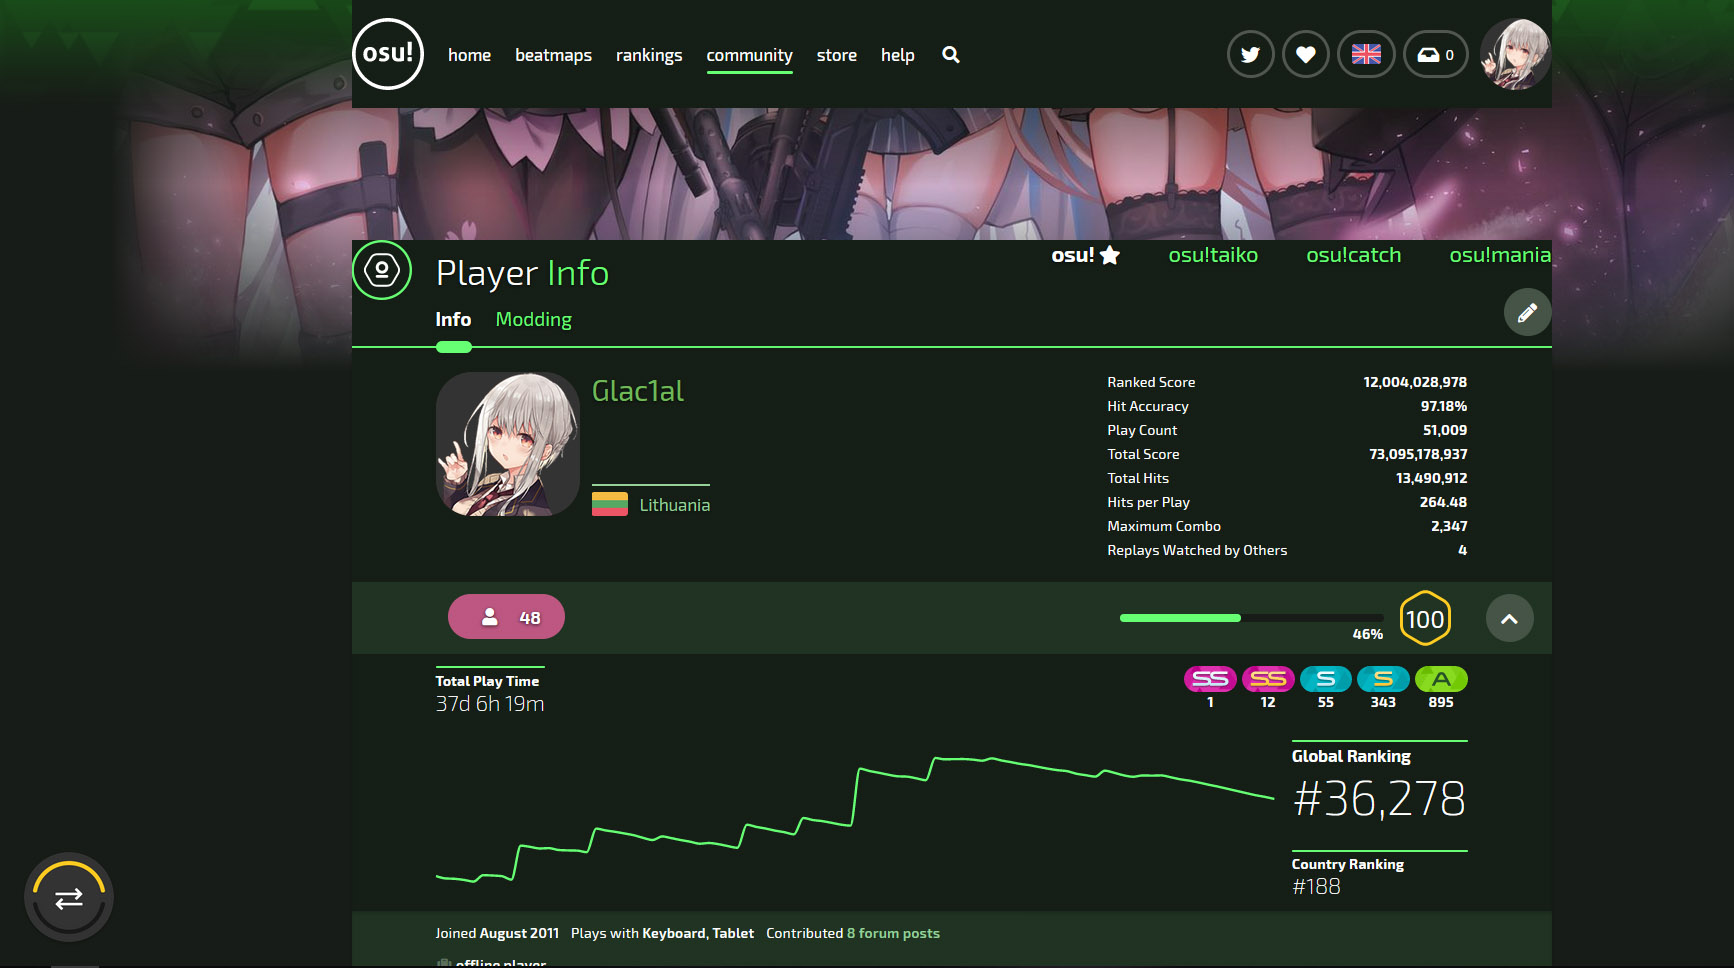Click Total Play Time 37d 6h 19m
This screenshot has width=1734, height=968.
pyautogui.click(x=490, y=692)
